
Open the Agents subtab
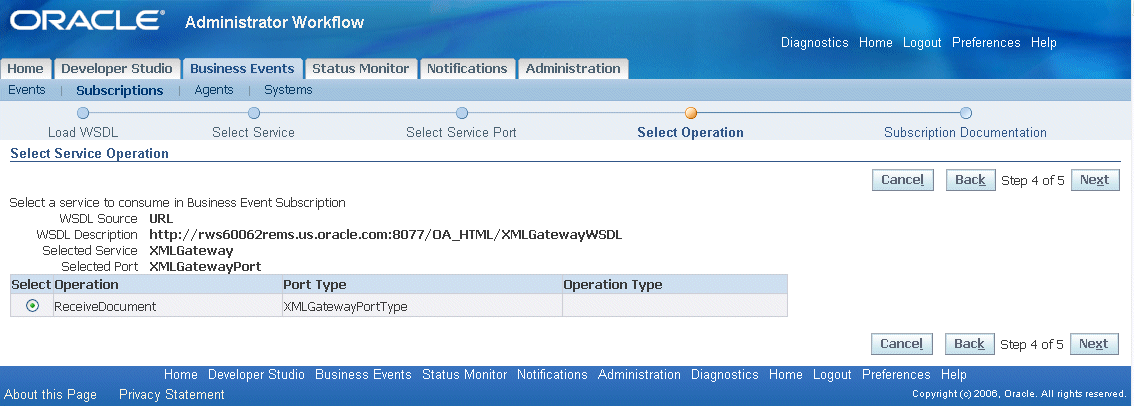[214, 90]
